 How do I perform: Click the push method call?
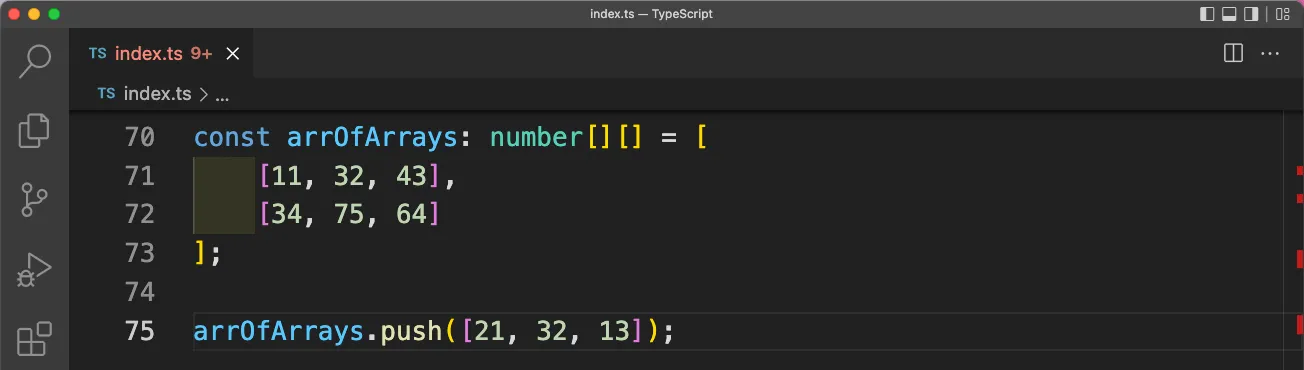tap(411, 331)
